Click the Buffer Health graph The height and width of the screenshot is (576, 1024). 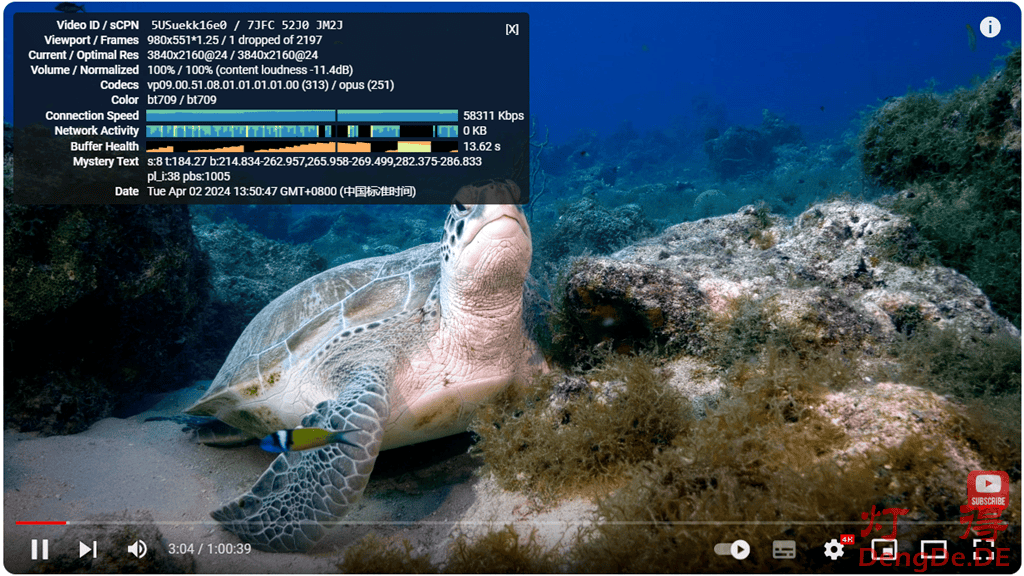302,146
